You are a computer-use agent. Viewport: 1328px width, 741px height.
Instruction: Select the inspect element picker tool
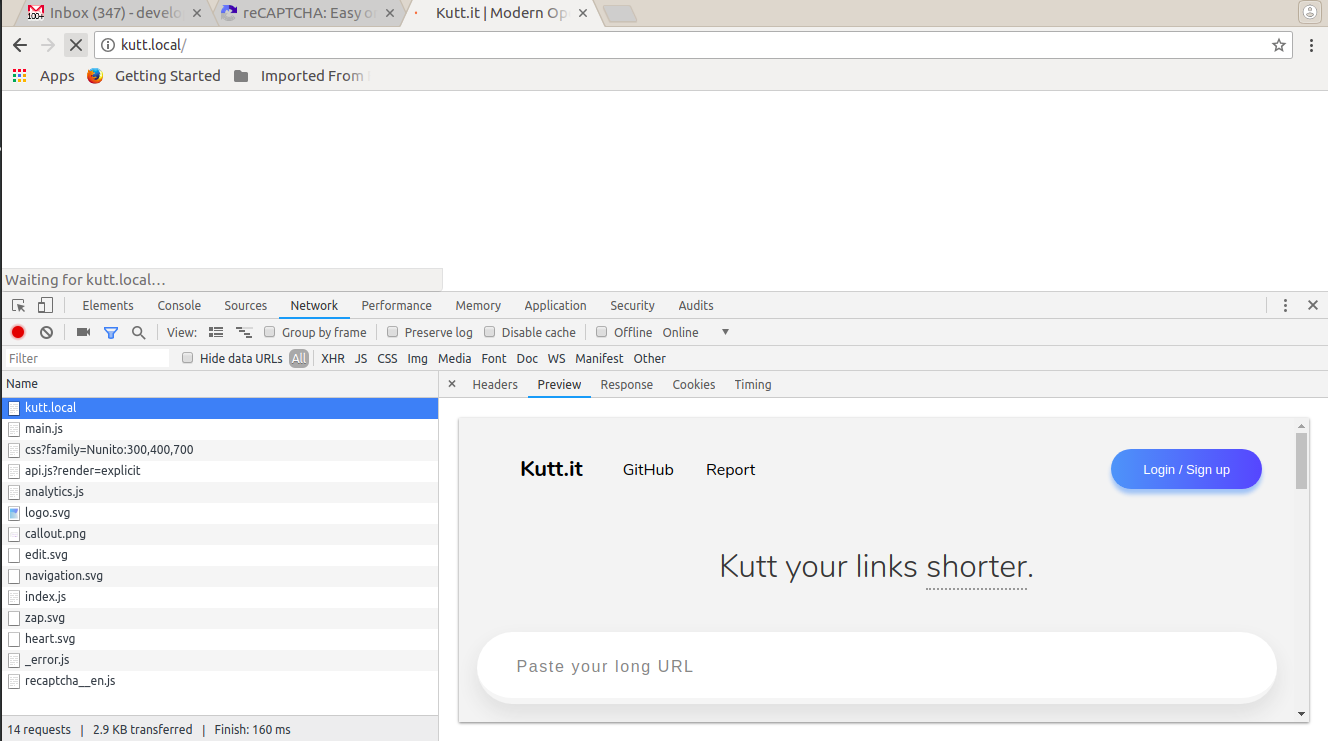point(16,304)
